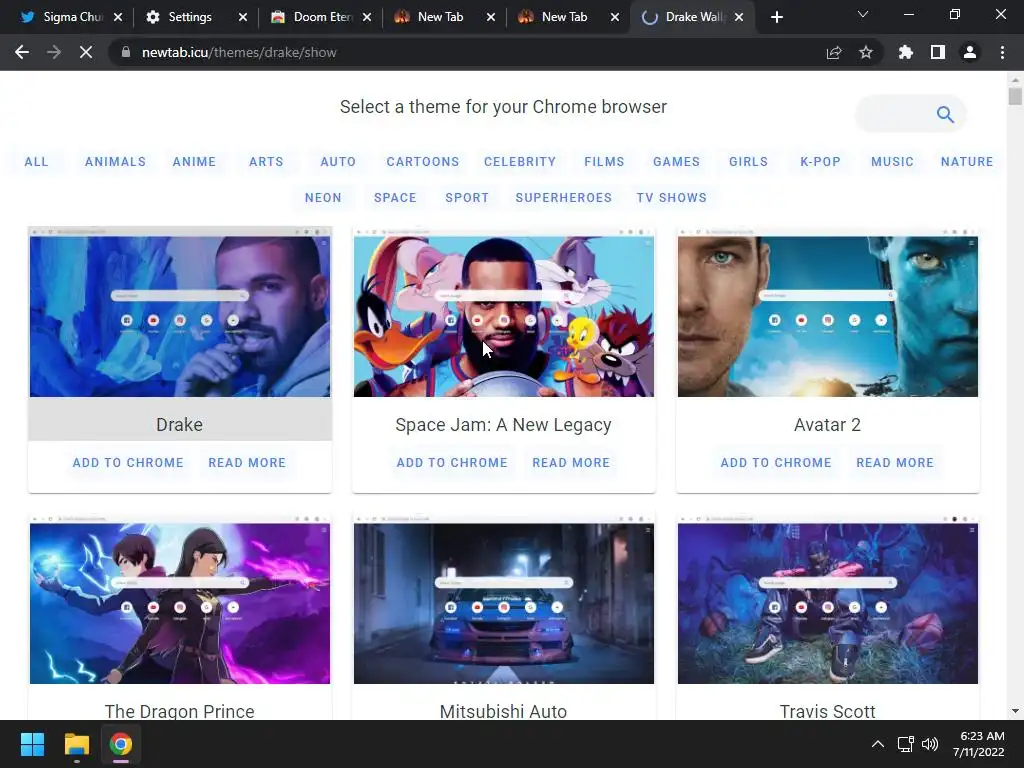Read more about the Drake theme
Viewport: 1024px width, 768px height.
coord(247,462)
